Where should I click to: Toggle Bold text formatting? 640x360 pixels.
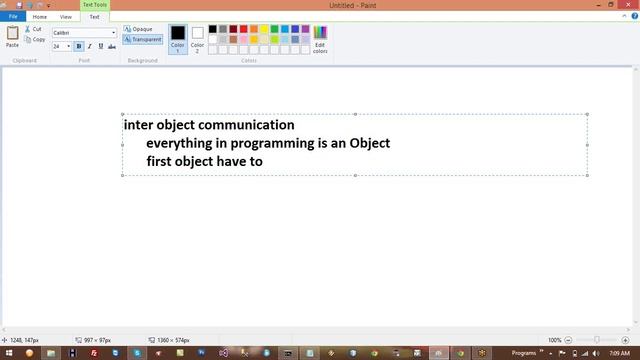click(x=79, y=46)
